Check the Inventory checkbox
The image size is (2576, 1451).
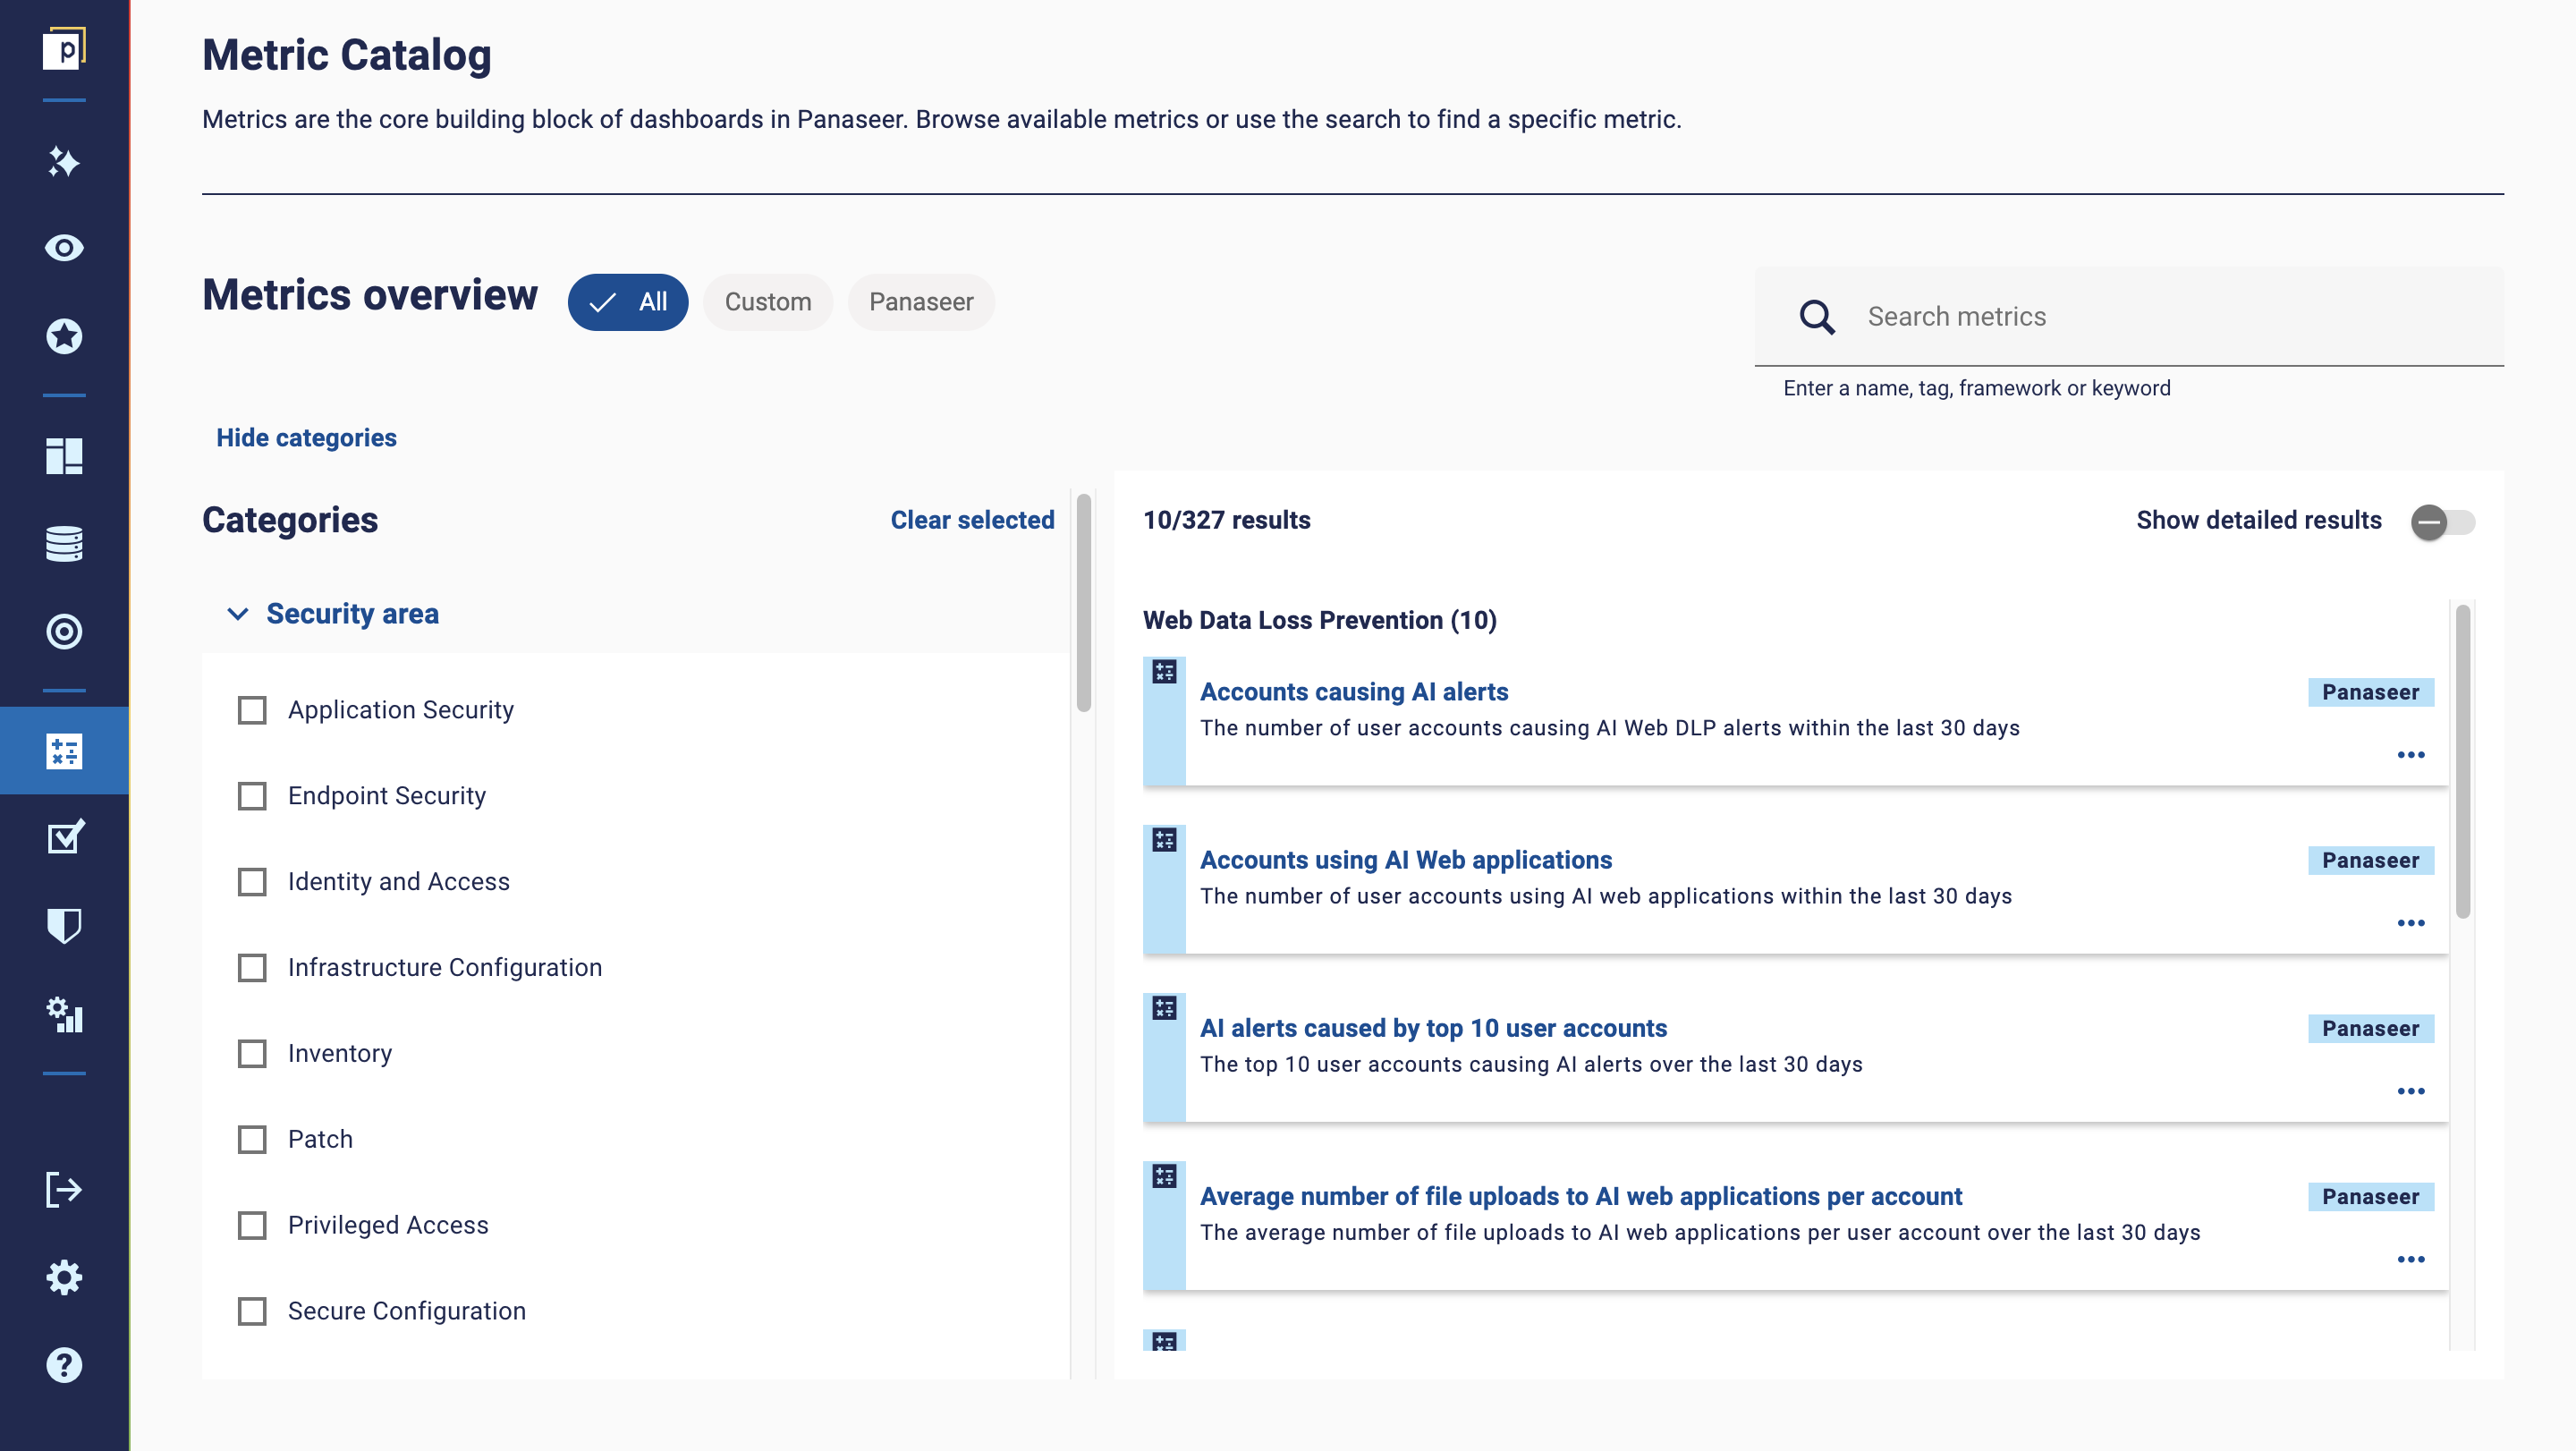[252, 1054]
